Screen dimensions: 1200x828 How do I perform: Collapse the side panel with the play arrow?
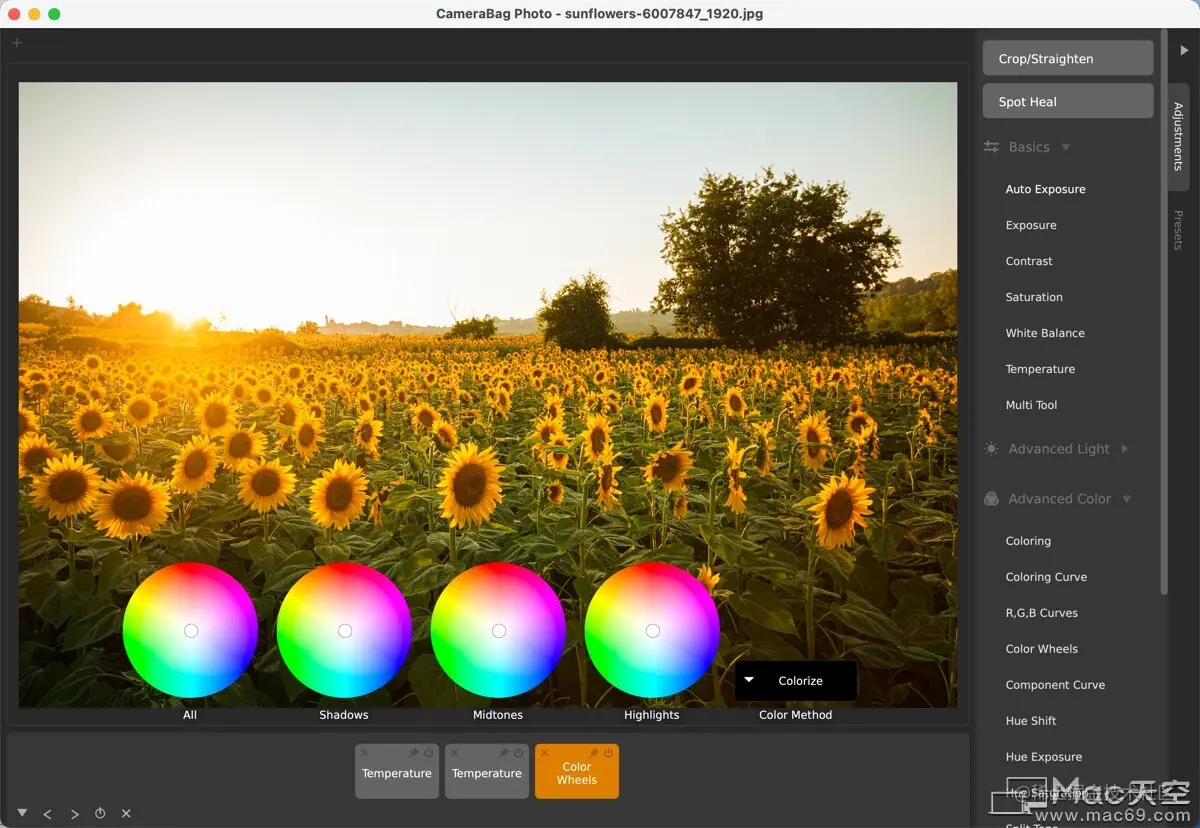tap(1184, 50)
